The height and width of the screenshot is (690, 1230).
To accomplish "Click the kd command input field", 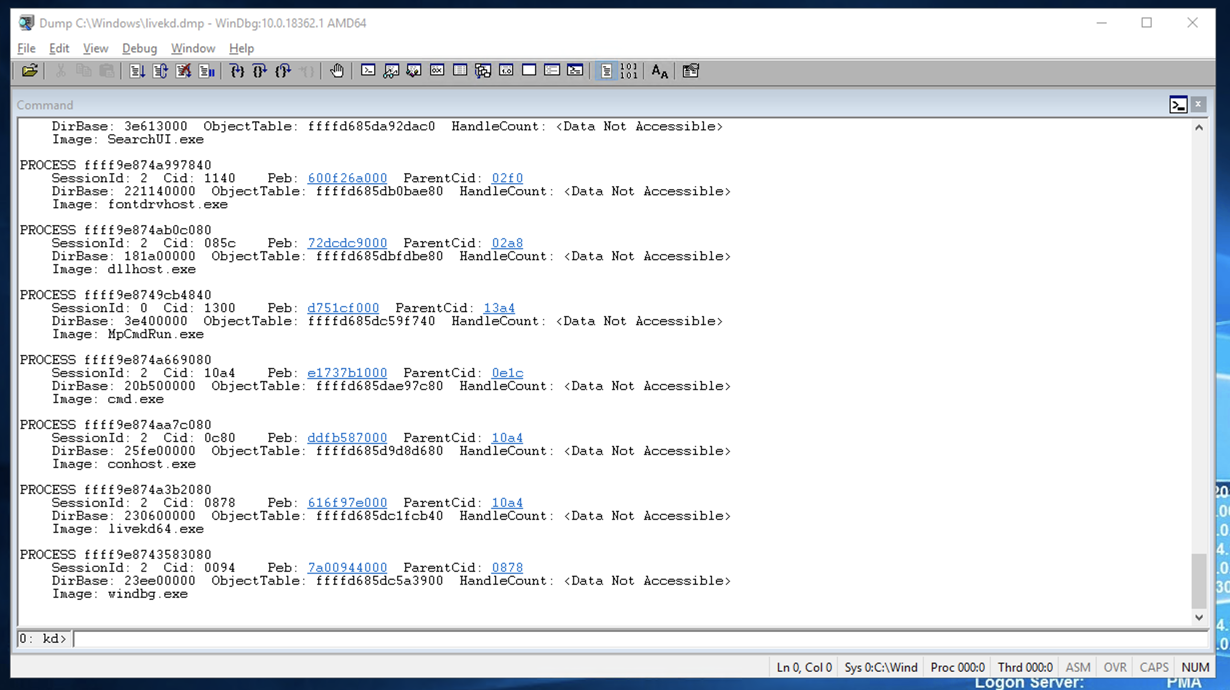I will [640, 638].
